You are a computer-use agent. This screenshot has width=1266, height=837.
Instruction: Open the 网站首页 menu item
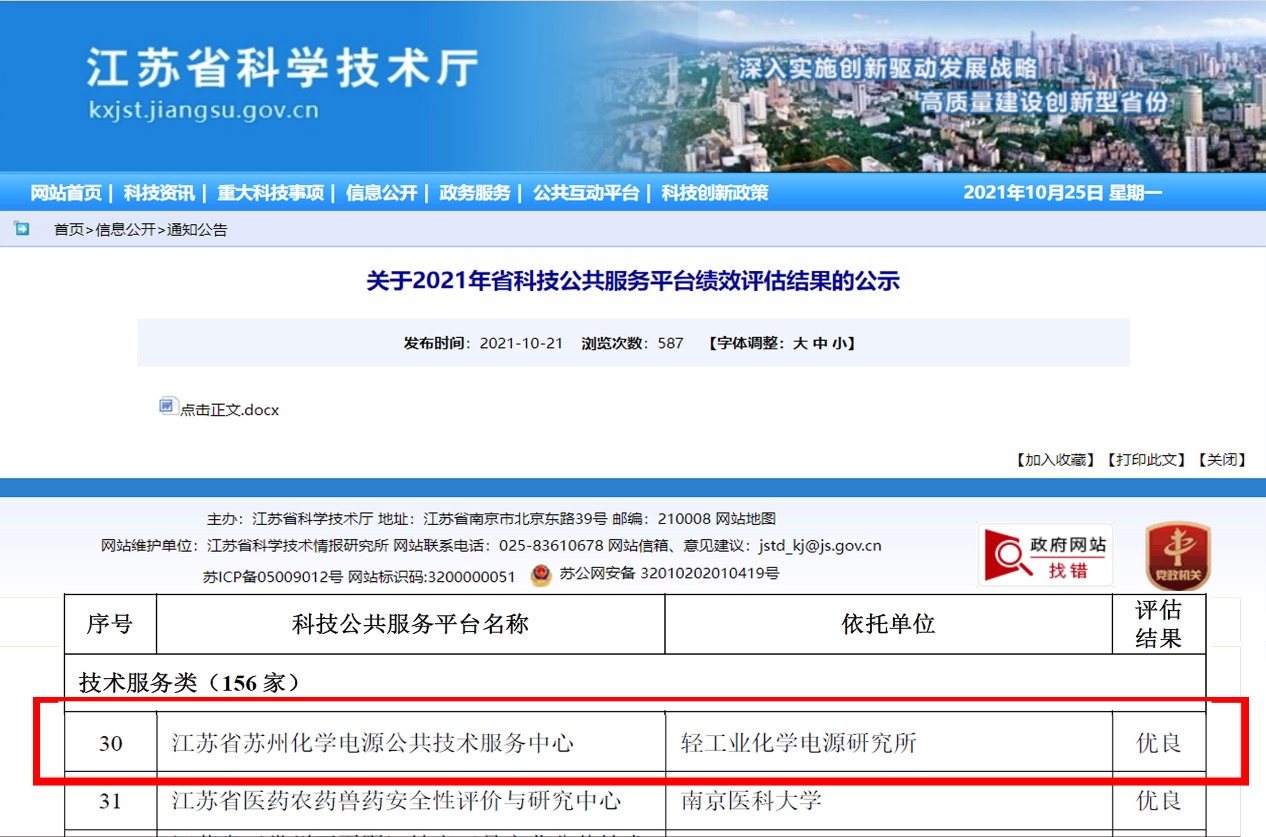(66, 193)
